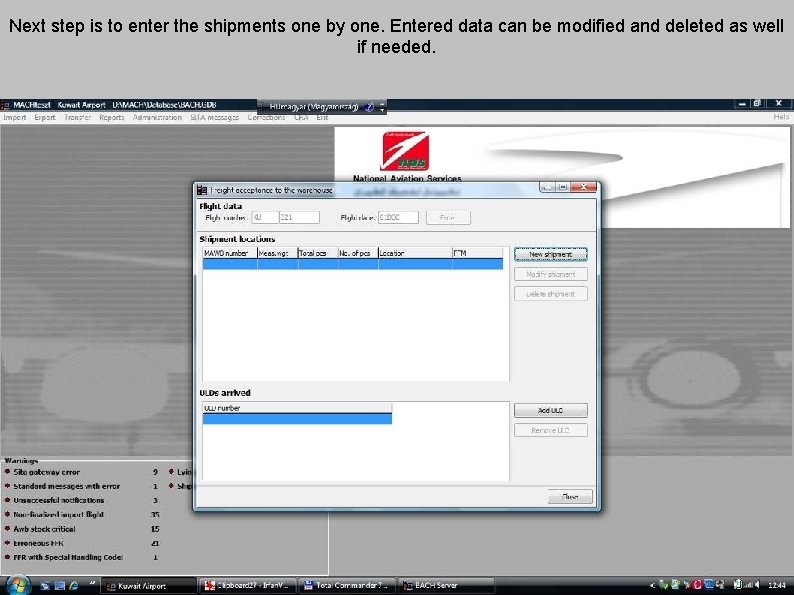Click the language bar help icon

369,106
